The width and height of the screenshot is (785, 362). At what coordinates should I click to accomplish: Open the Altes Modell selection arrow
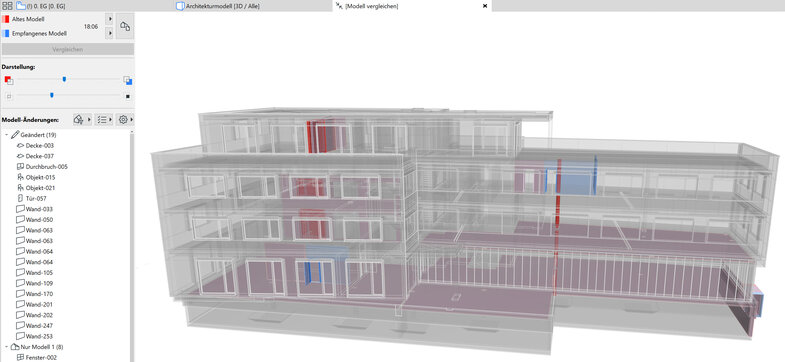point(109,19)
